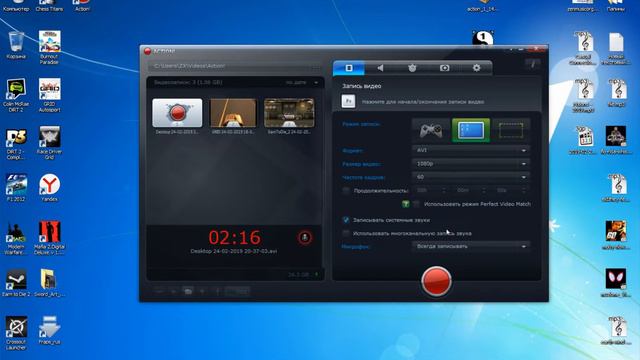Click the 'Desktop 24-02-2019 20-37-03.avi' filename text
640x360 pixels.
click(233, 251)
